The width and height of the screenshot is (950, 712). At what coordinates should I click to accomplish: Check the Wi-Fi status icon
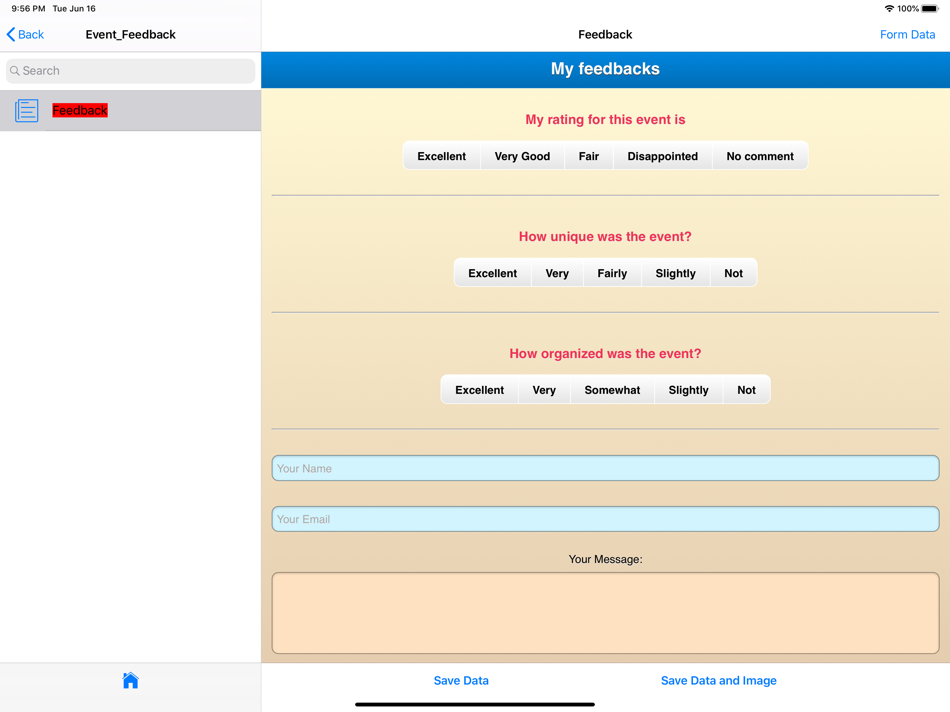[x=889, y=8]
